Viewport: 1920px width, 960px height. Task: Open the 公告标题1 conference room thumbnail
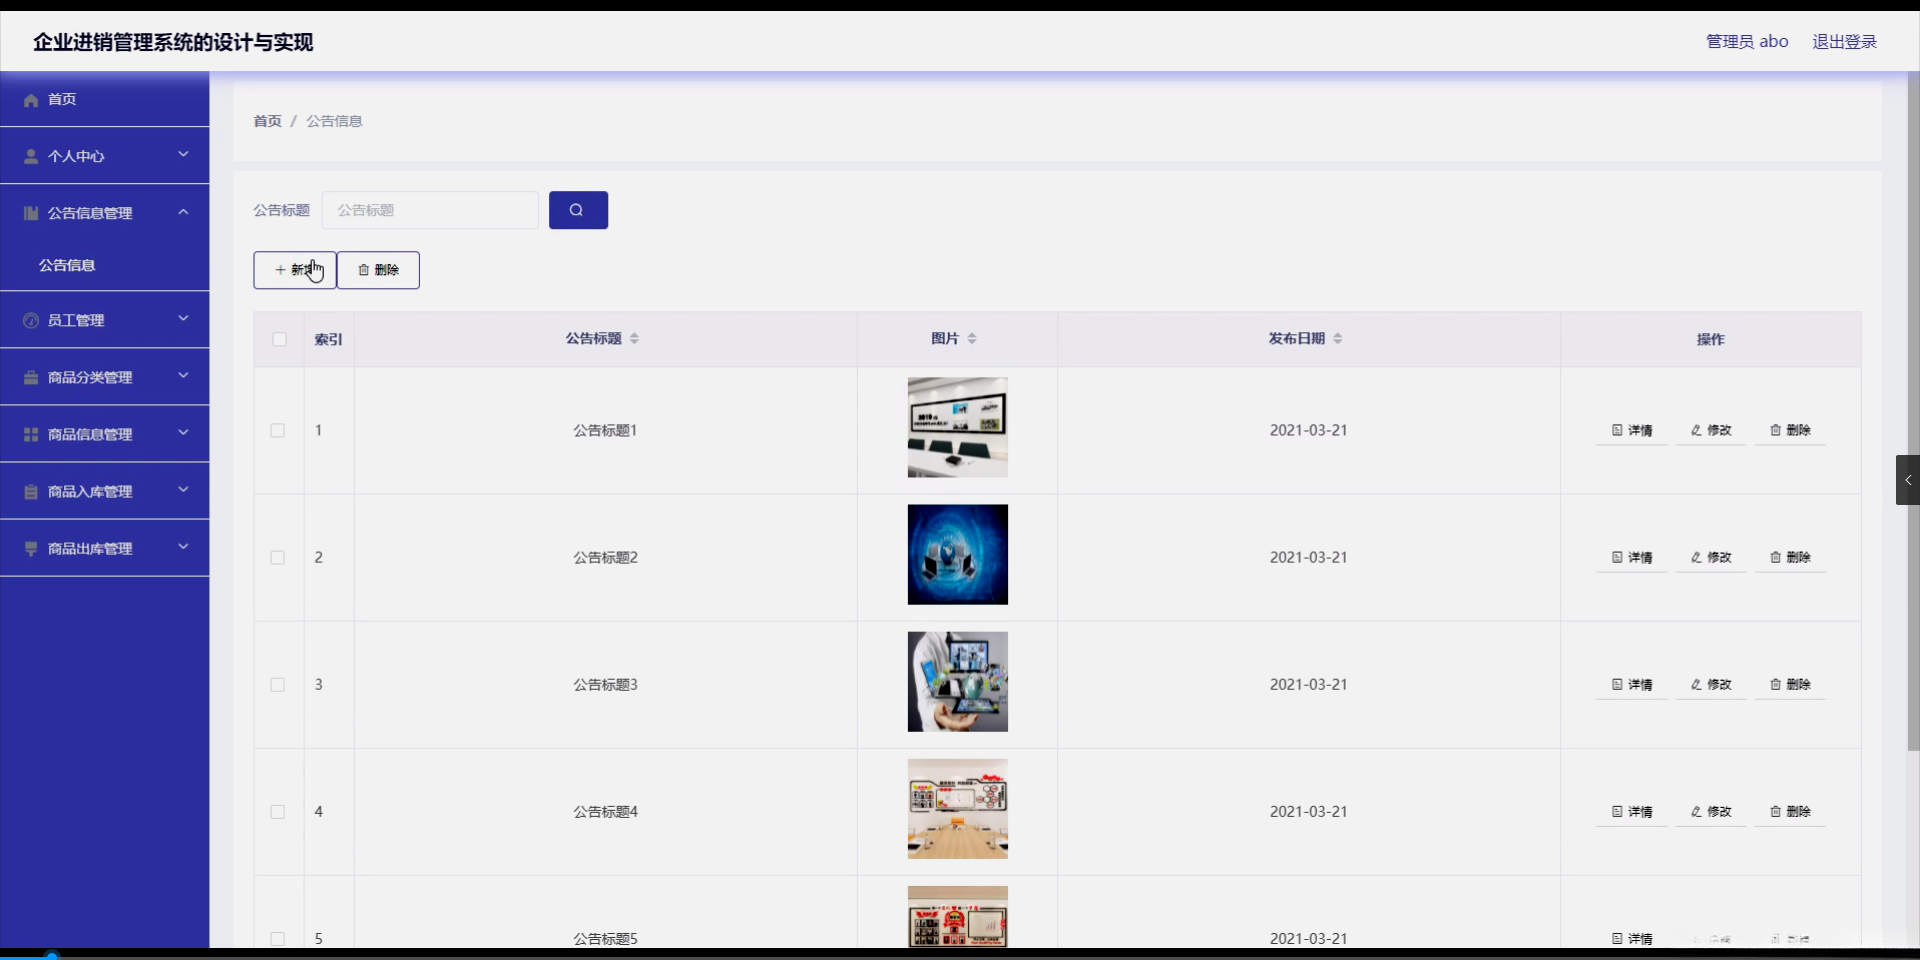[957, 427]
